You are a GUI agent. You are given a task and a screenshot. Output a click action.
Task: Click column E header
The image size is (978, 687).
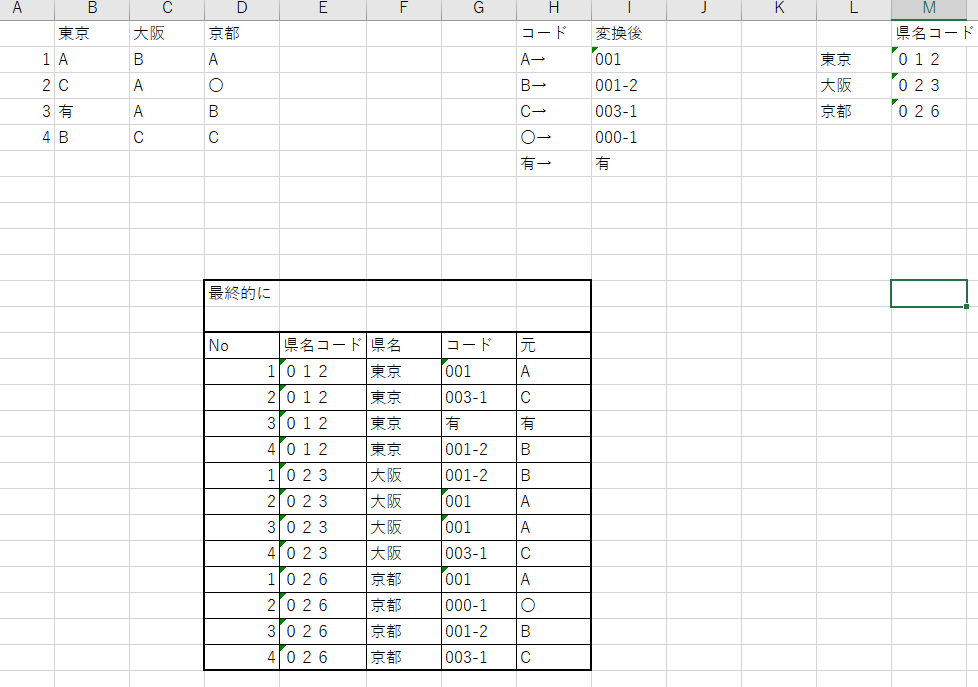tap(322, 9)
